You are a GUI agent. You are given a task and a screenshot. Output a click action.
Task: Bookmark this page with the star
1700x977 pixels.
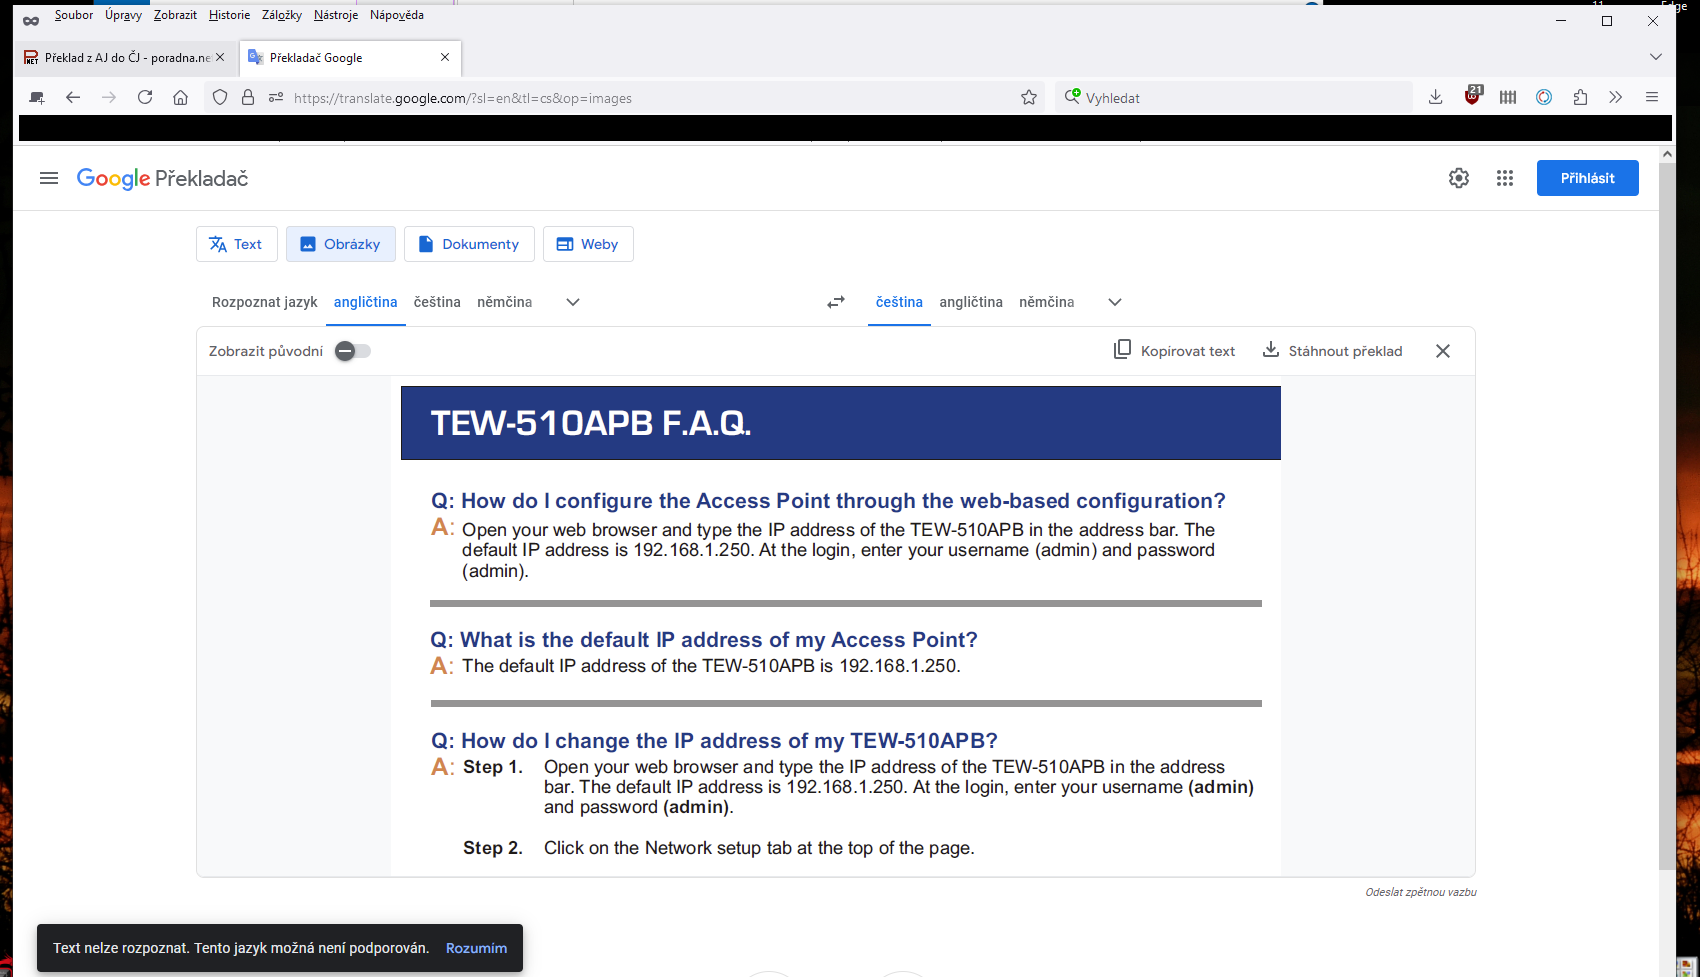coord(1029,97)
